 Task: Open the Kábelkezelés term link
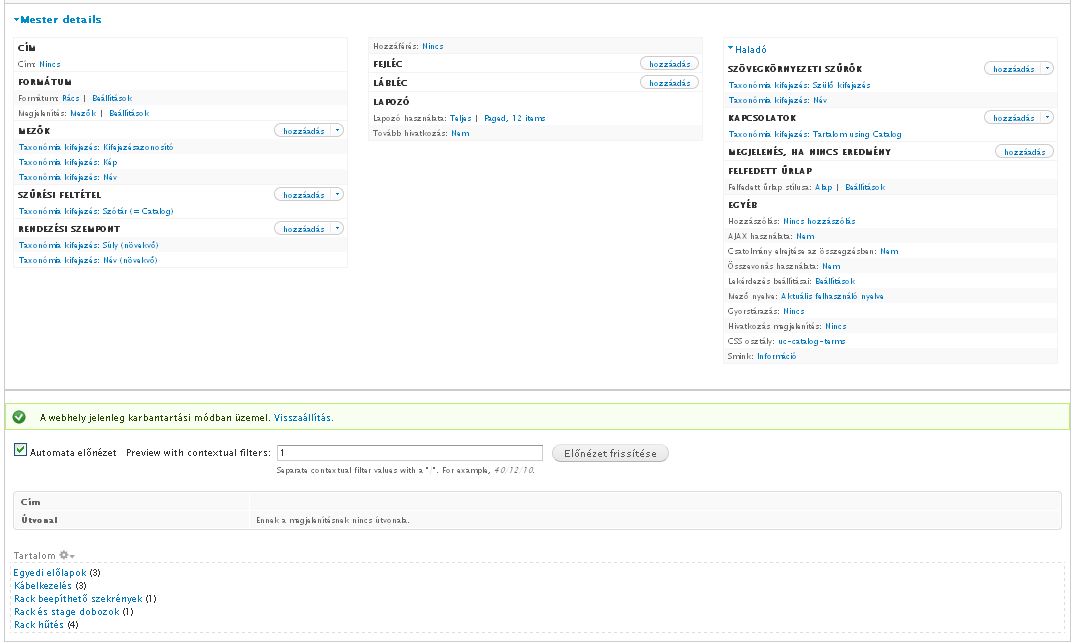(x=42, y=585)
